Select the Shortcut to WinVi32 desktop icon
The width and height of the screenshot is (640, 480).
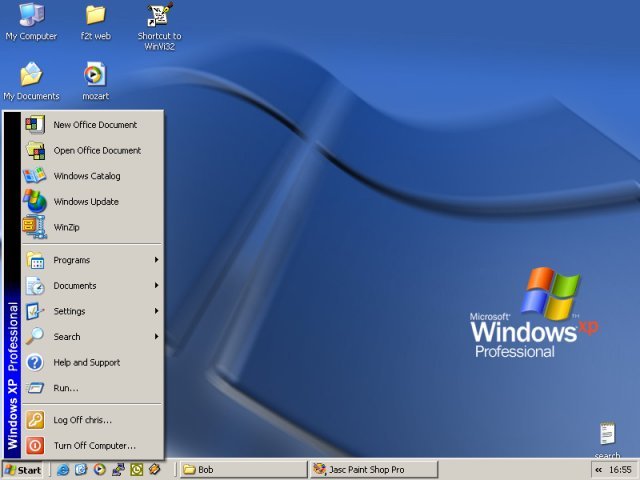tap(160, 26)
